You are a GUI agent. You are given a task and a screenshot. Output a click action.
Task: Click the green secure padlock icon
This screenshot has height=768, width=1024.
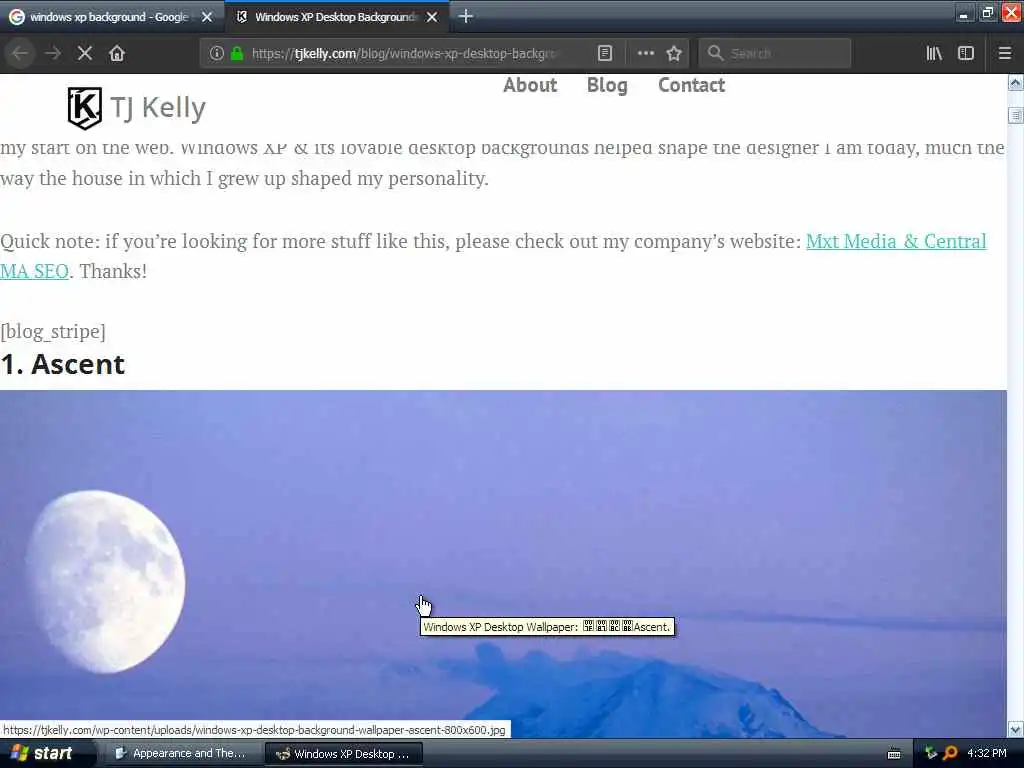[x=238, y=54]
